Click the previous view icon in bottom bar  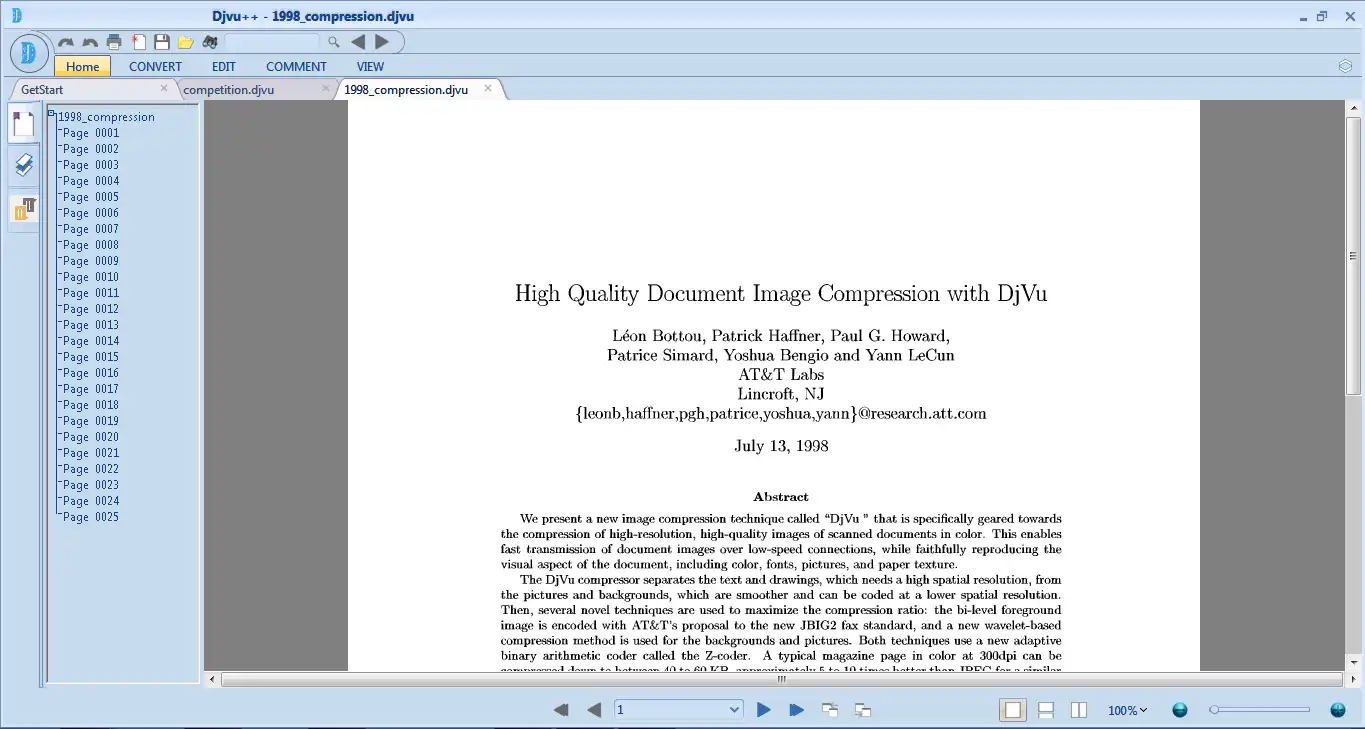[830, 710]
